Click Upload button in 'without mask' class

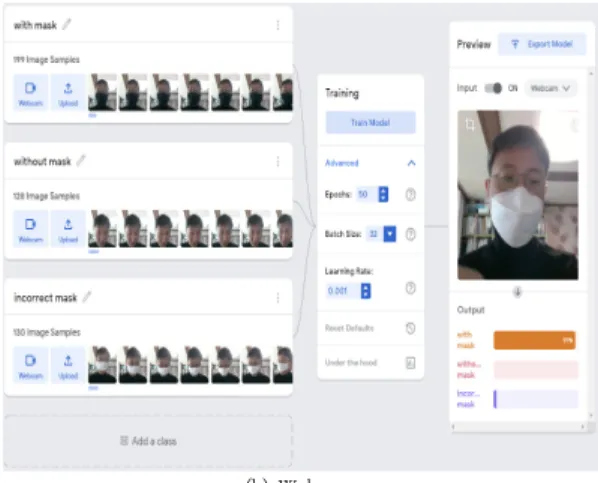68,229
